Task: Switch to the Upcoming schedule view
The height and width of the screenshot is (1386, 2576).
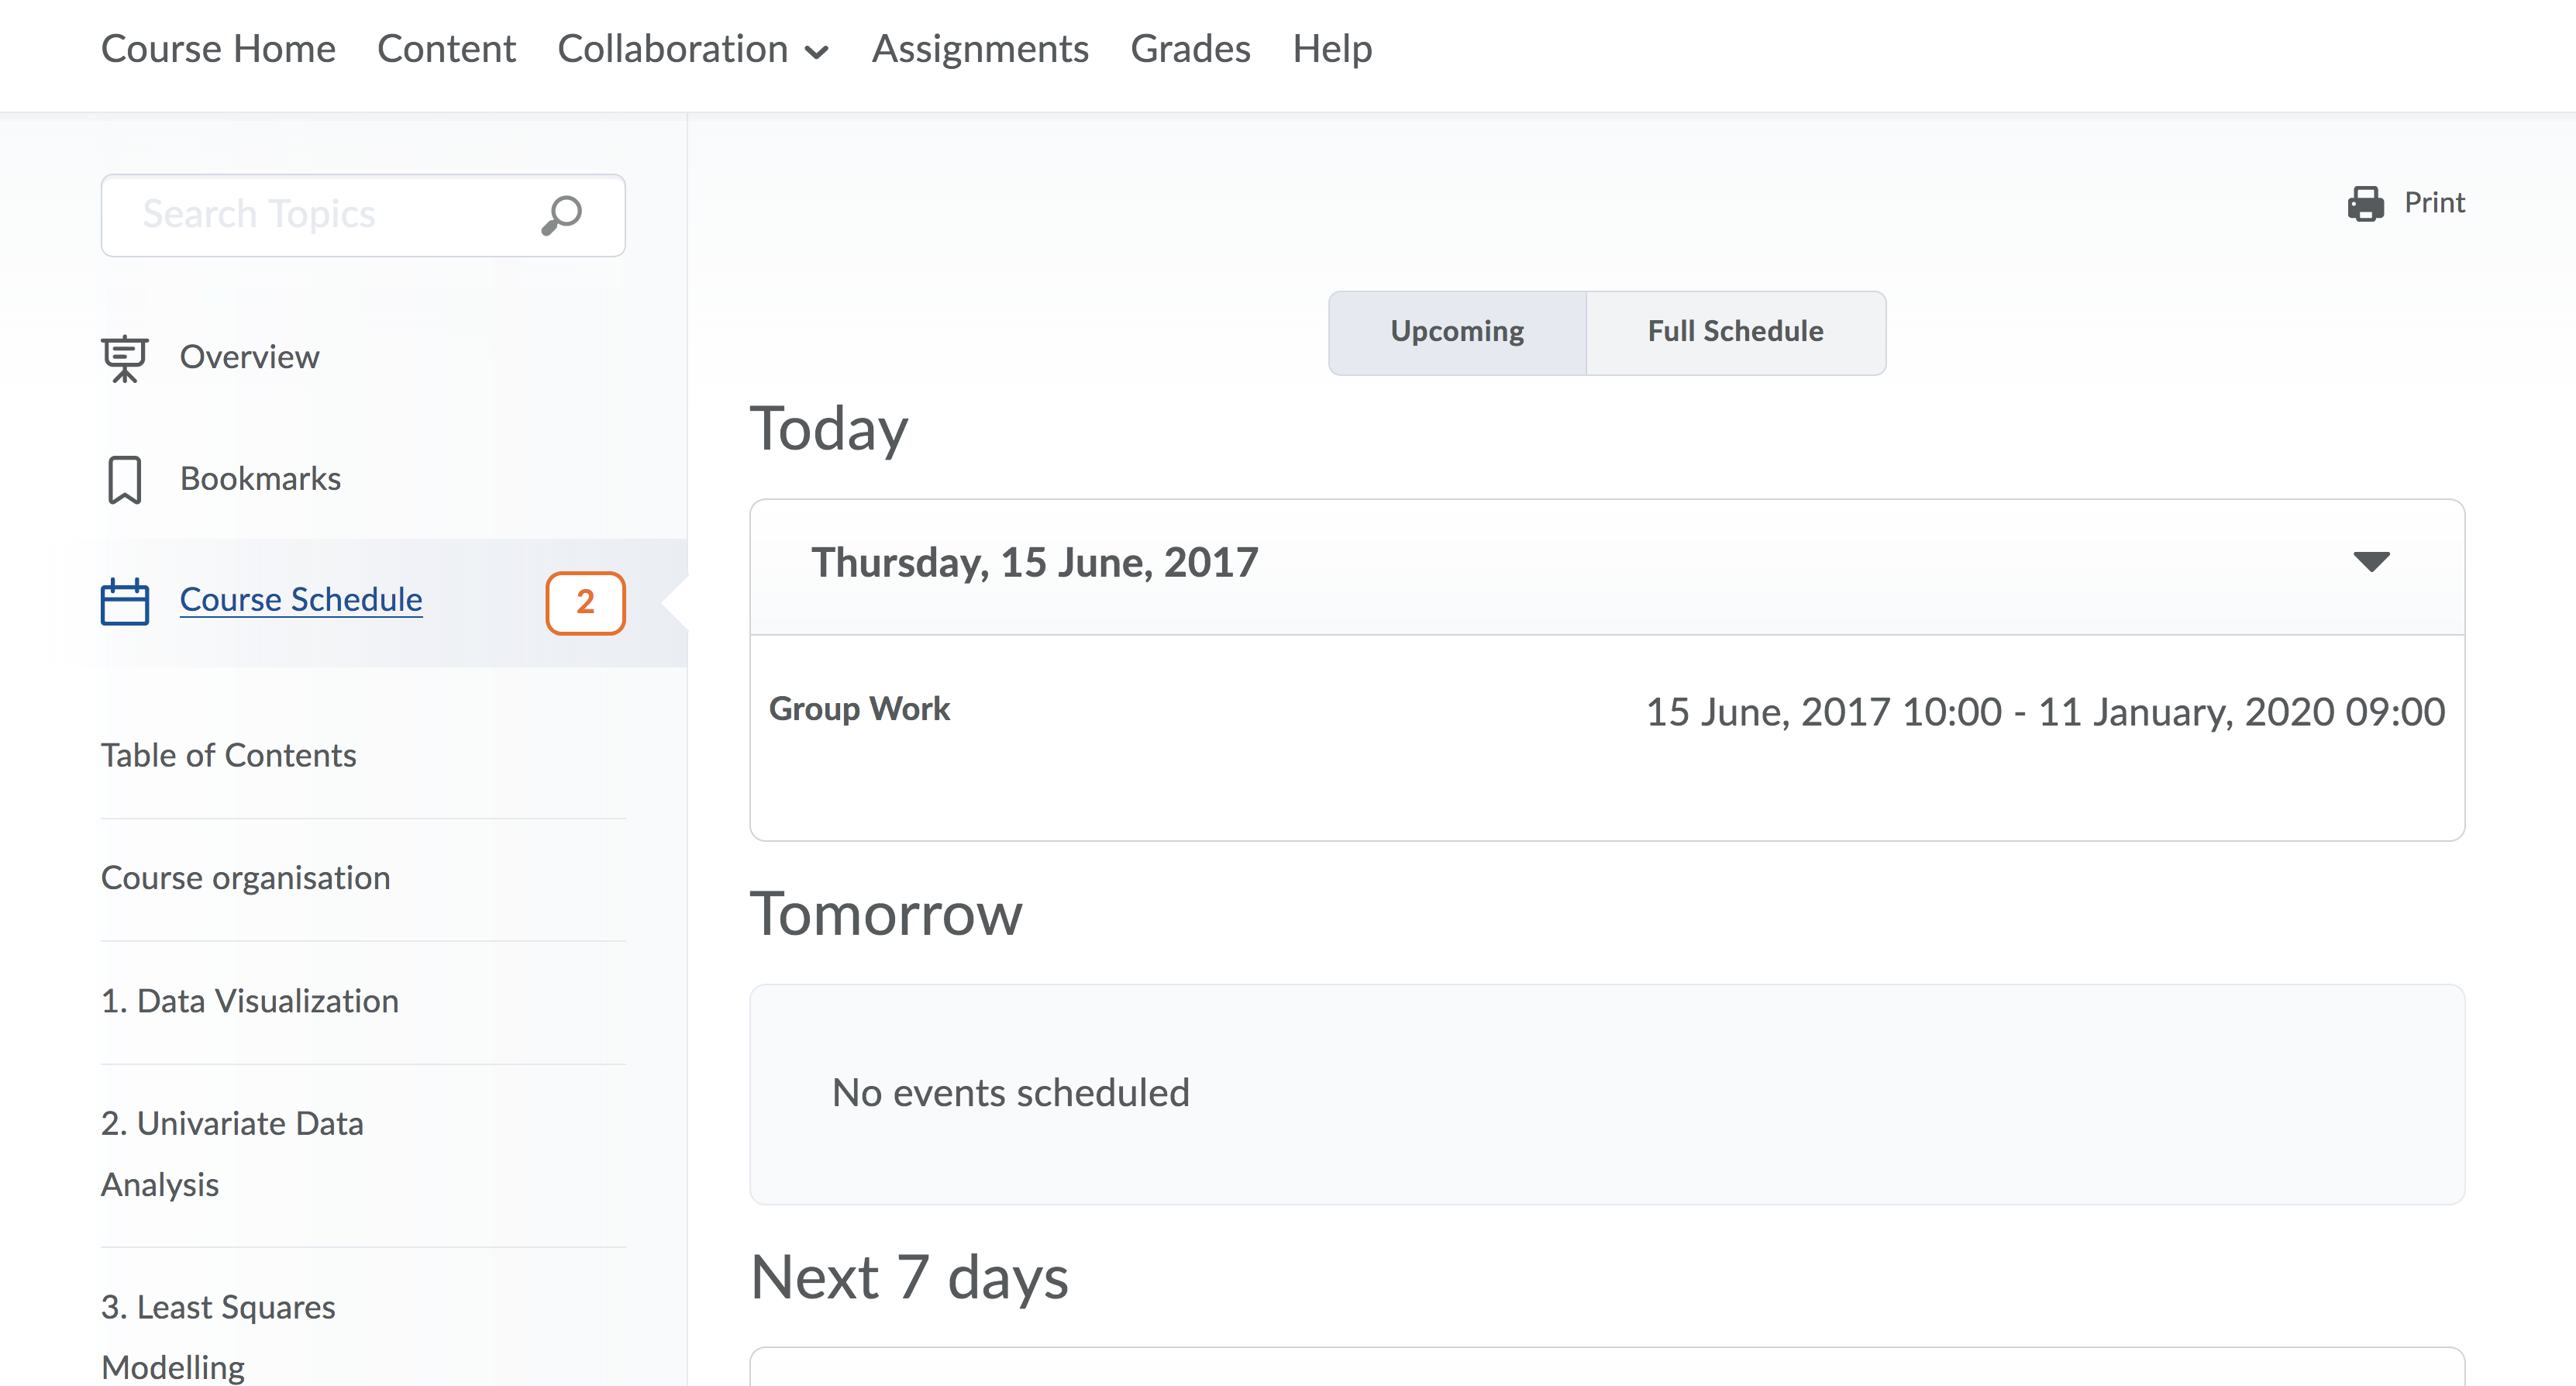Action: point(1456,332)
